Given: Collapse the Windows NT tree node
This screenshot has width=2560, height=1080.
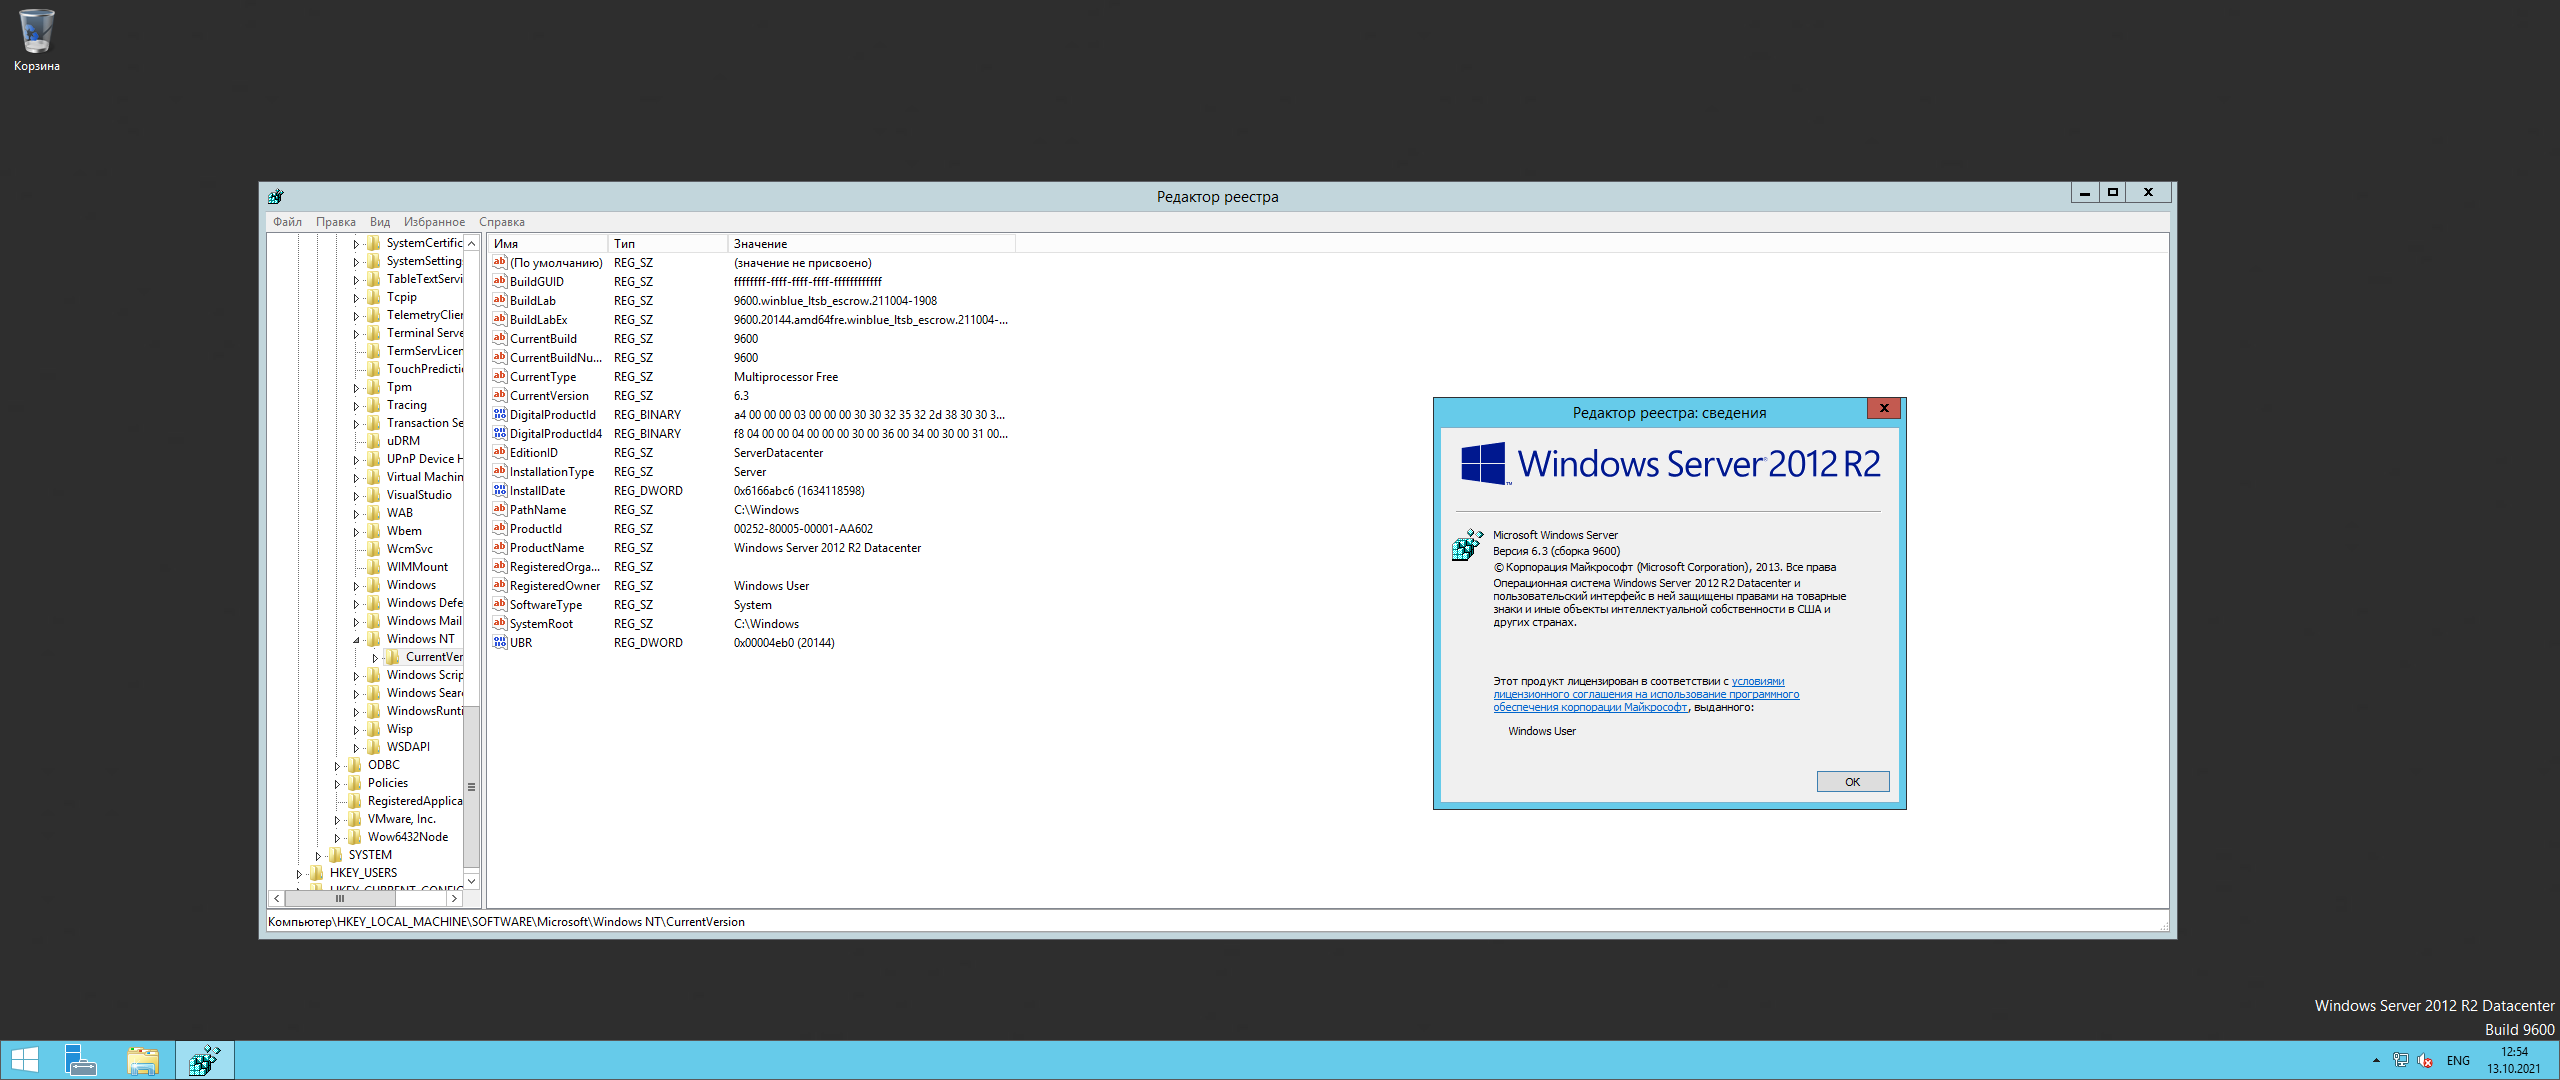Looking at the screenshot, I should pyautogui.click(x=355, y=640).
